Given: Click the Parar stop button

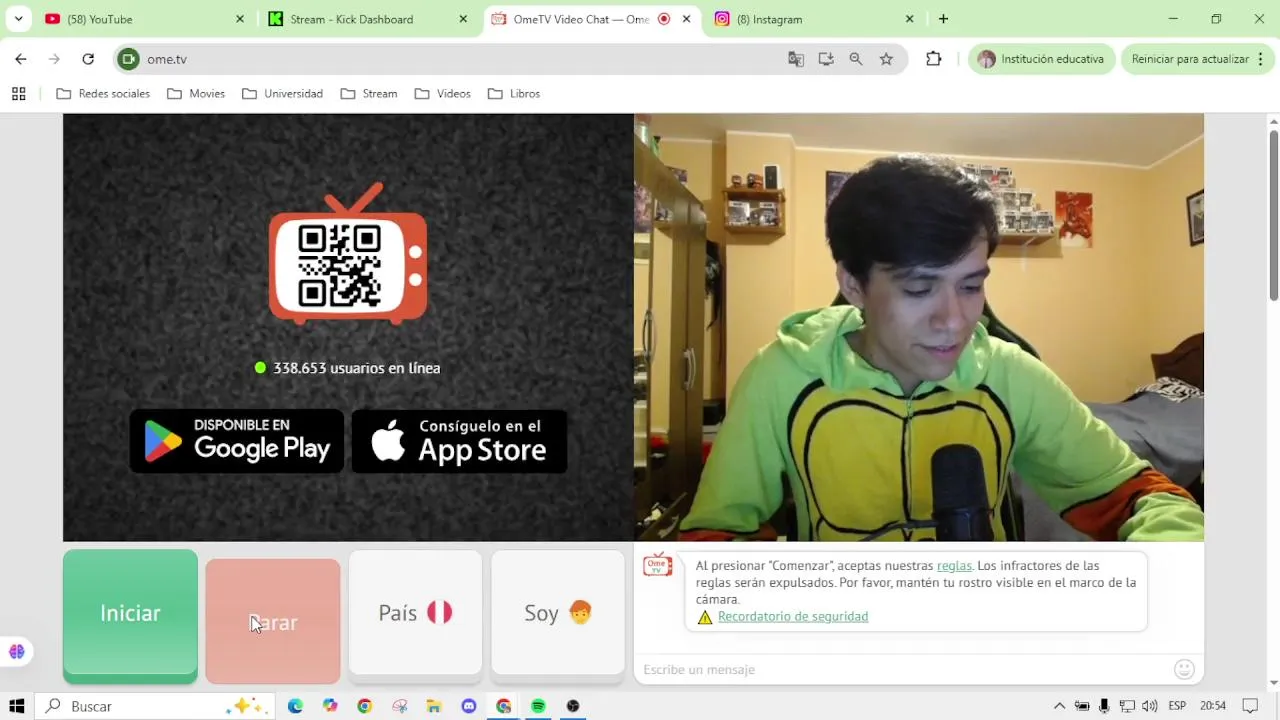Looking at the screenshot, I should (273, 622).
